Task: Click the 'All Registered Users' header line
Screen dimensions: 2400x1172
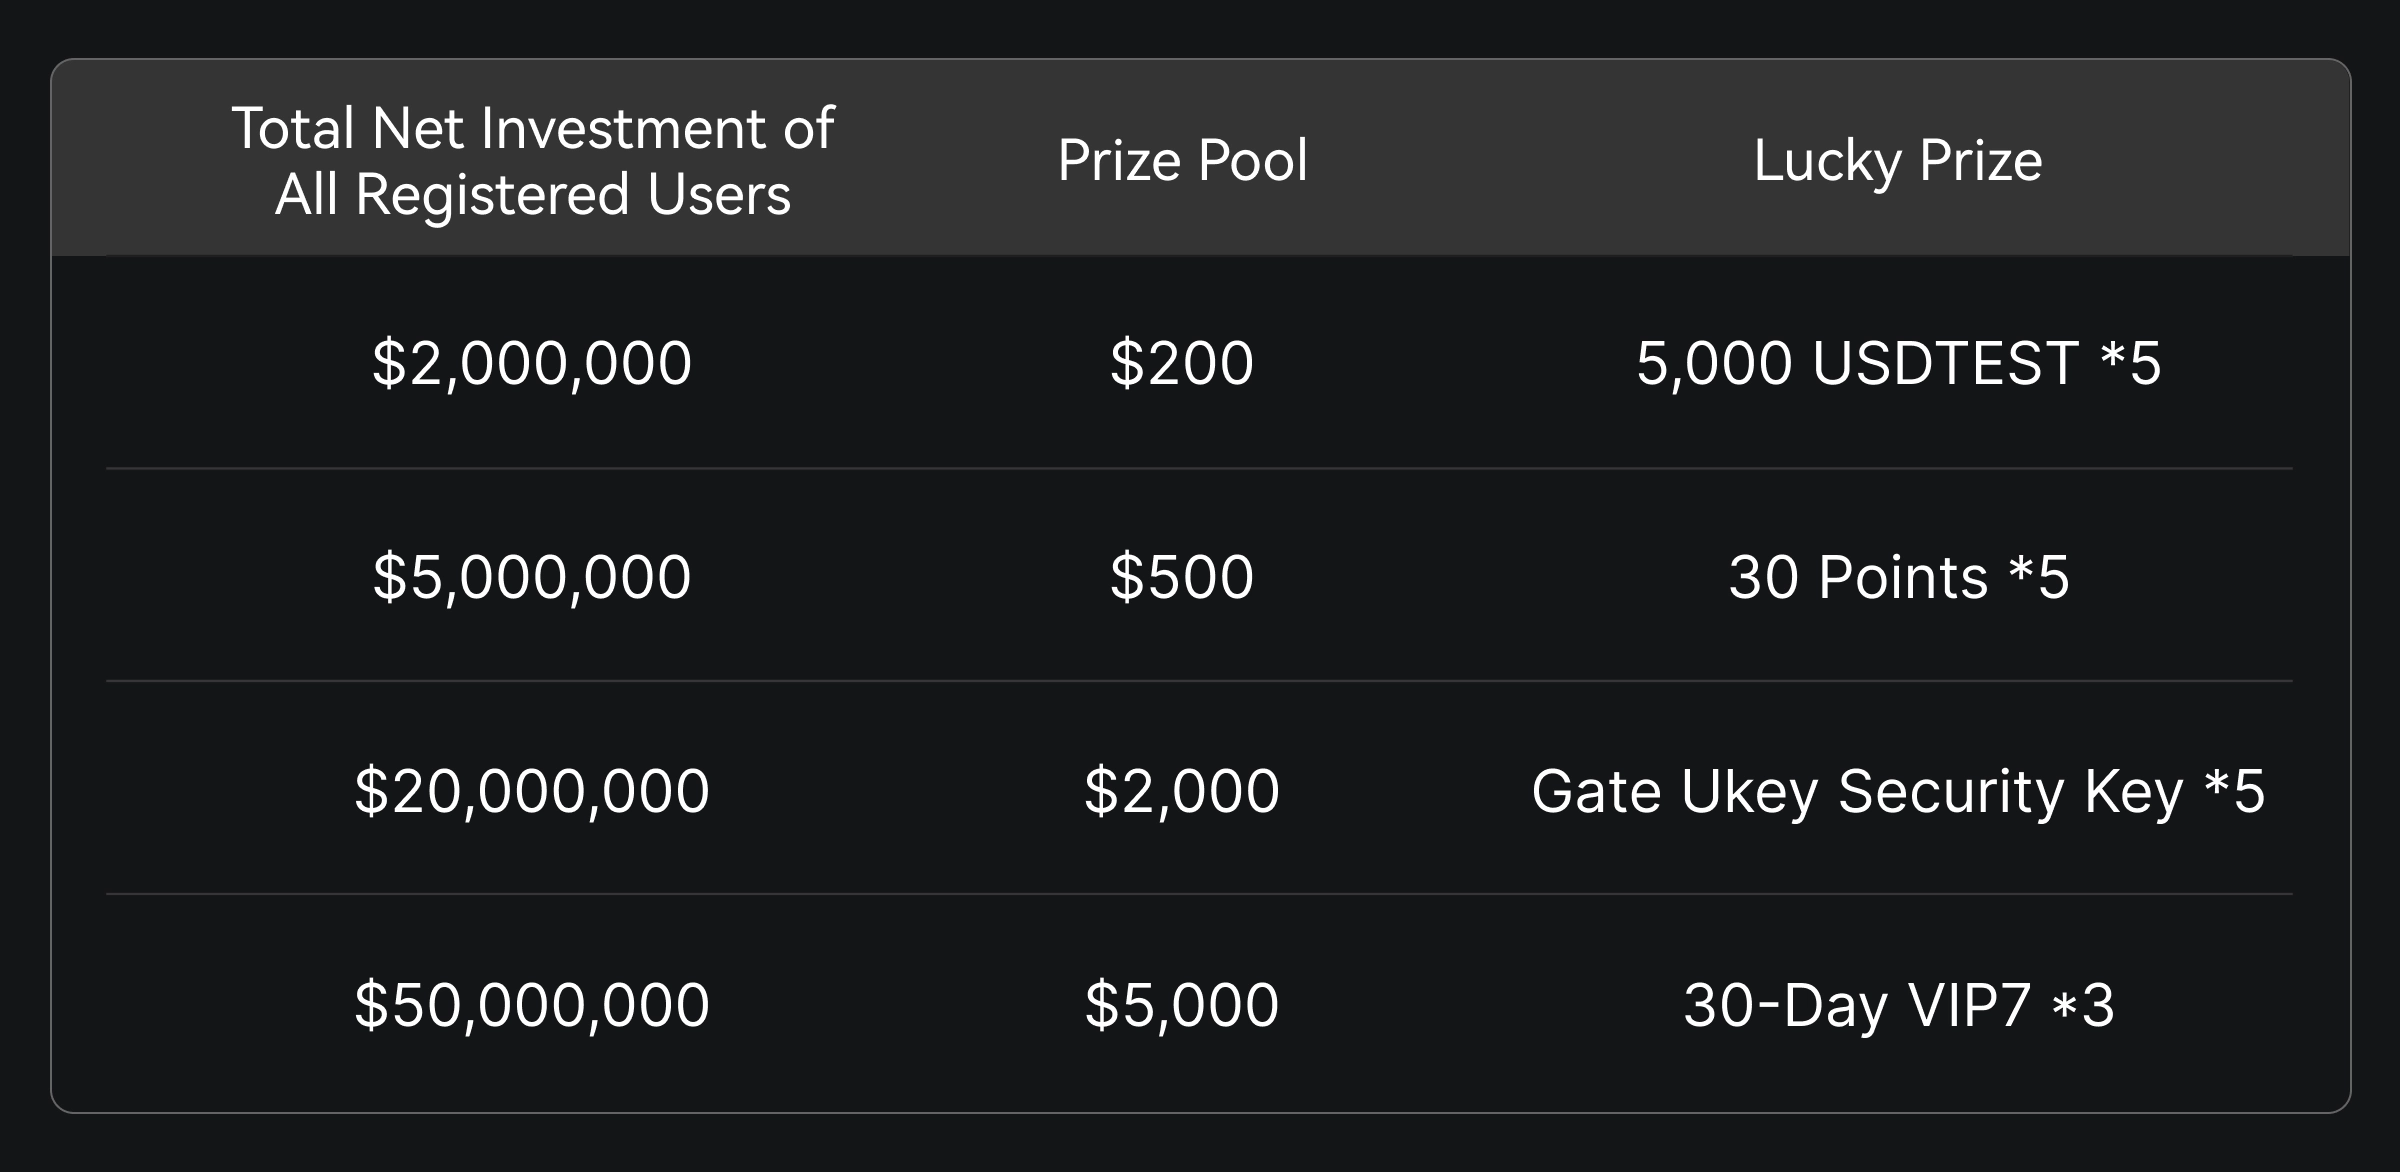Action: [532, 194]
